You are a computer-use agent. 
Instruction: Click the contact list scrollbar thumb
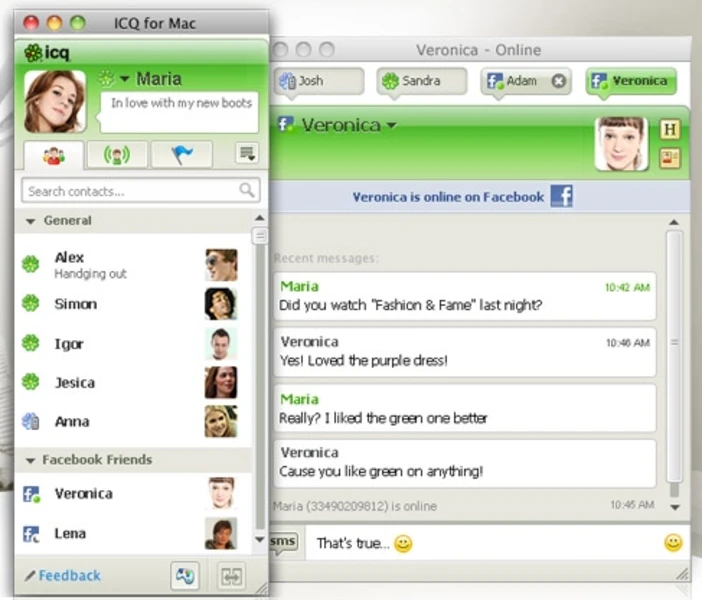click(260, 237)
